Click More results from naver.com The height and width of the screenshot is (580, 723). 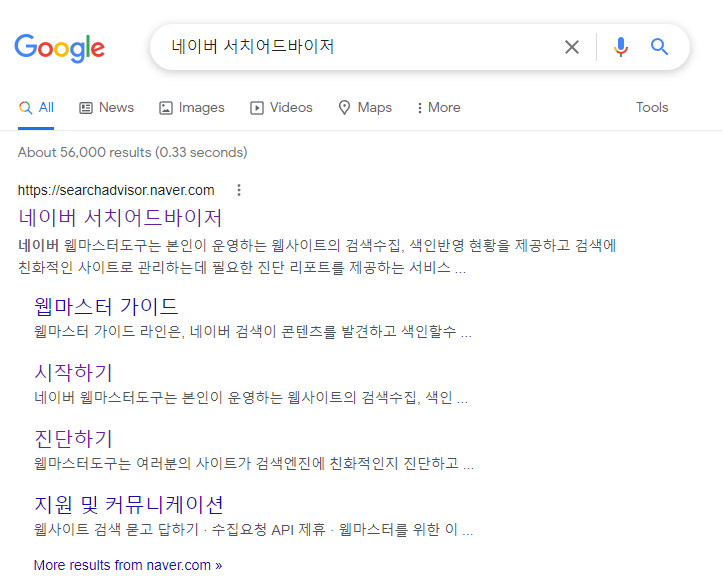[x=128, y=565]
